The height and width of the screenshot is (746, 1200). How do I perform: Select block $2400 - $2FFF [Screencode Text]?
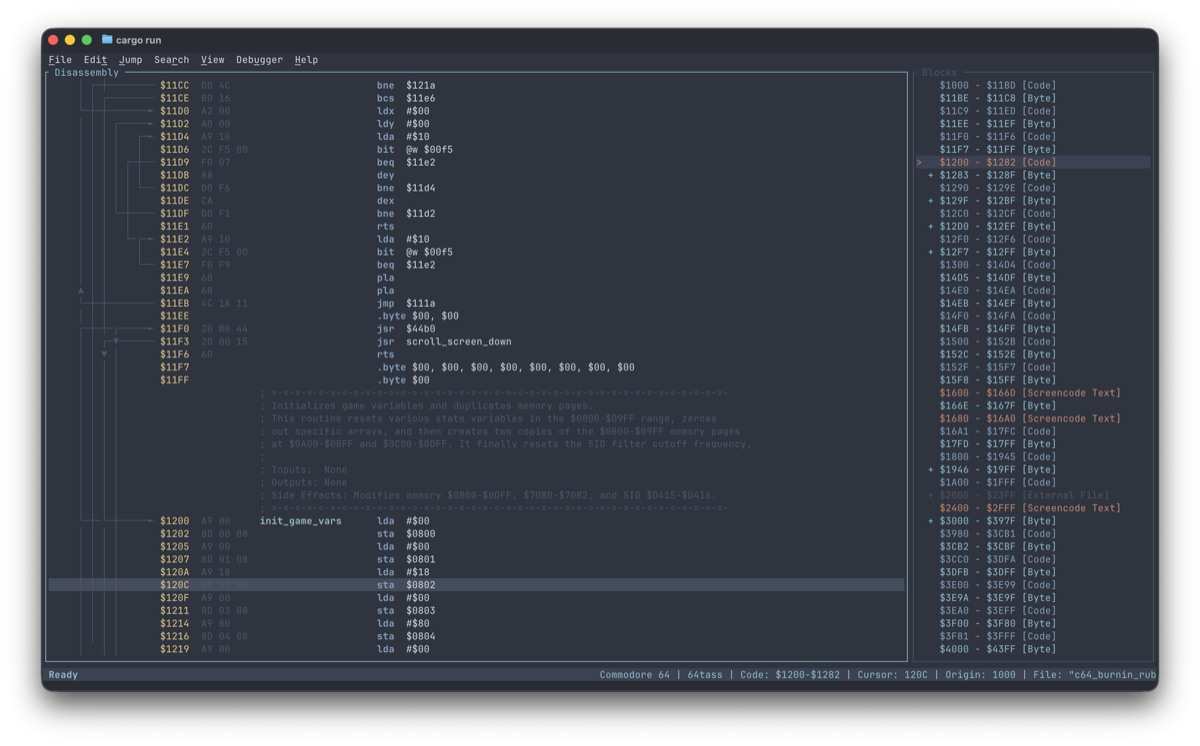(1030, 508)
